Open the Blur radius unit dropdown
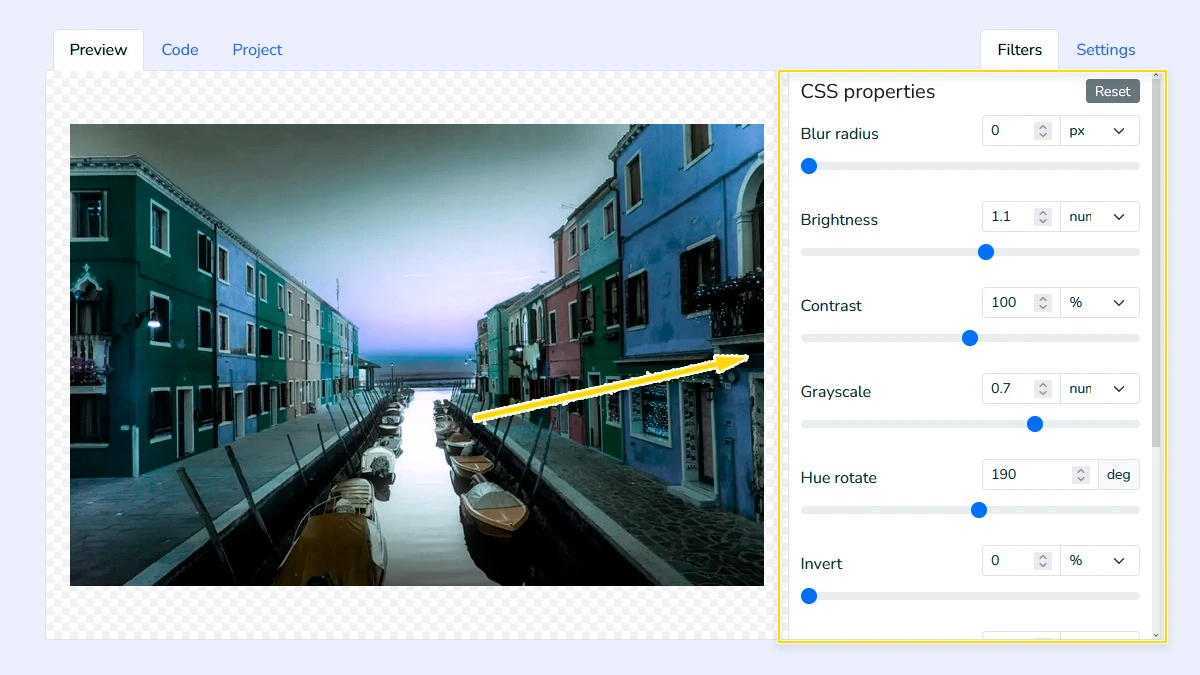The image size is (1200, 675). coord(1100,130)
